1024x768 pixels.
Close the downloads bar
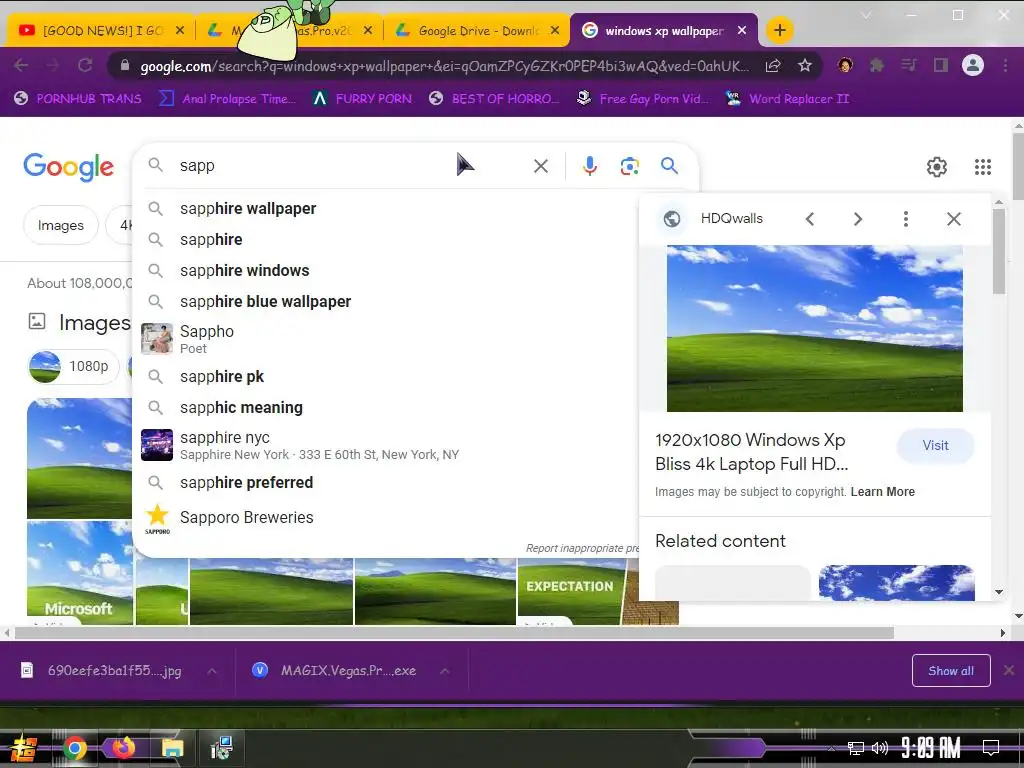point(1009,670)
